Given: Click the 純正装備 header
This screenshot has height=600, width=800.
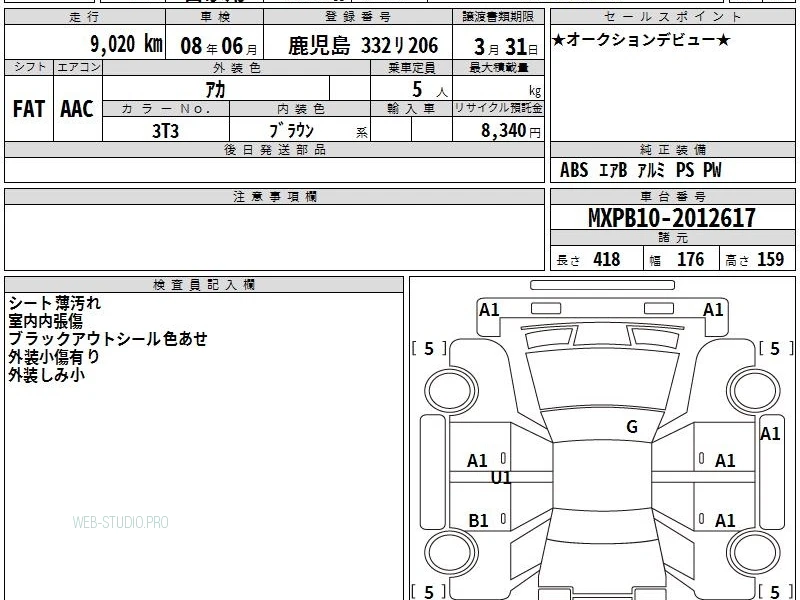Looking at the screenshot, I should [672, 149].
